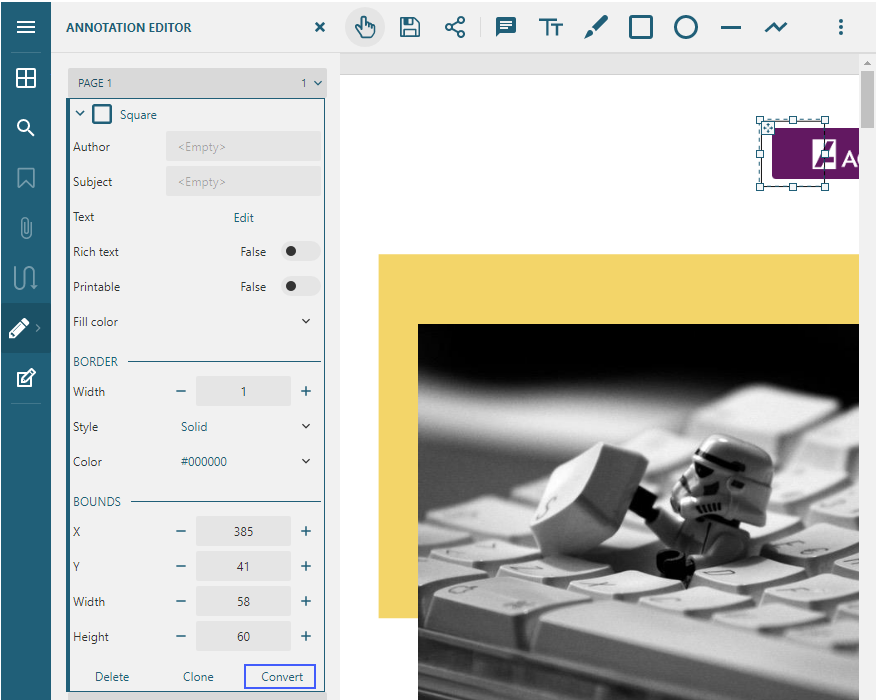
Task: Click the Height value field 60
Action: click(x=243, y=636)
